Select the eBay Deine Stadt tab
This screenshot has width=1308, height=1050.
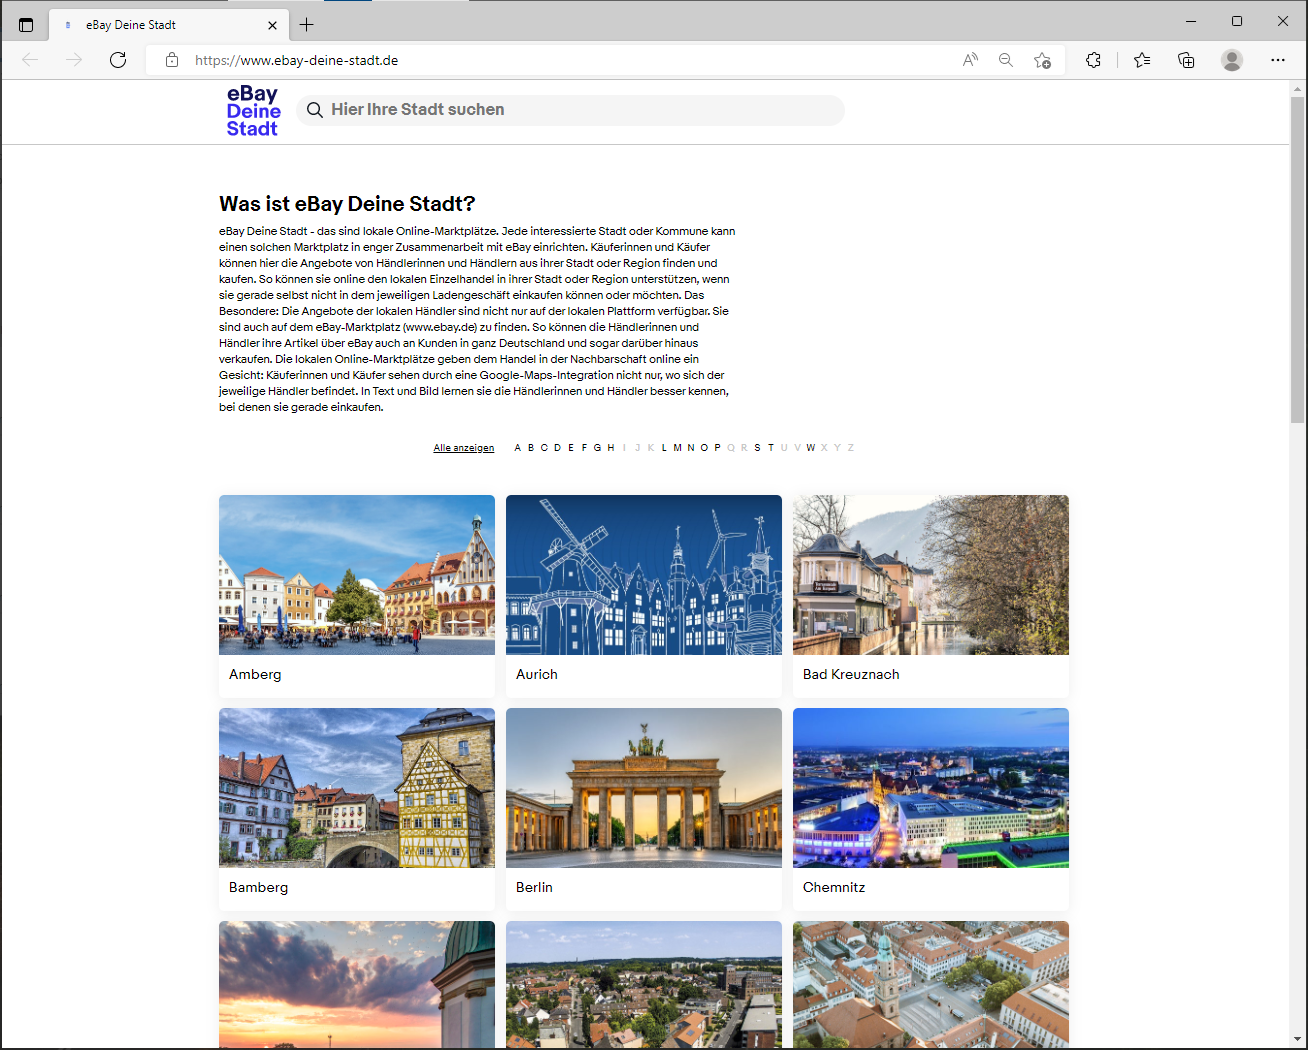click(x=169, y=25)
